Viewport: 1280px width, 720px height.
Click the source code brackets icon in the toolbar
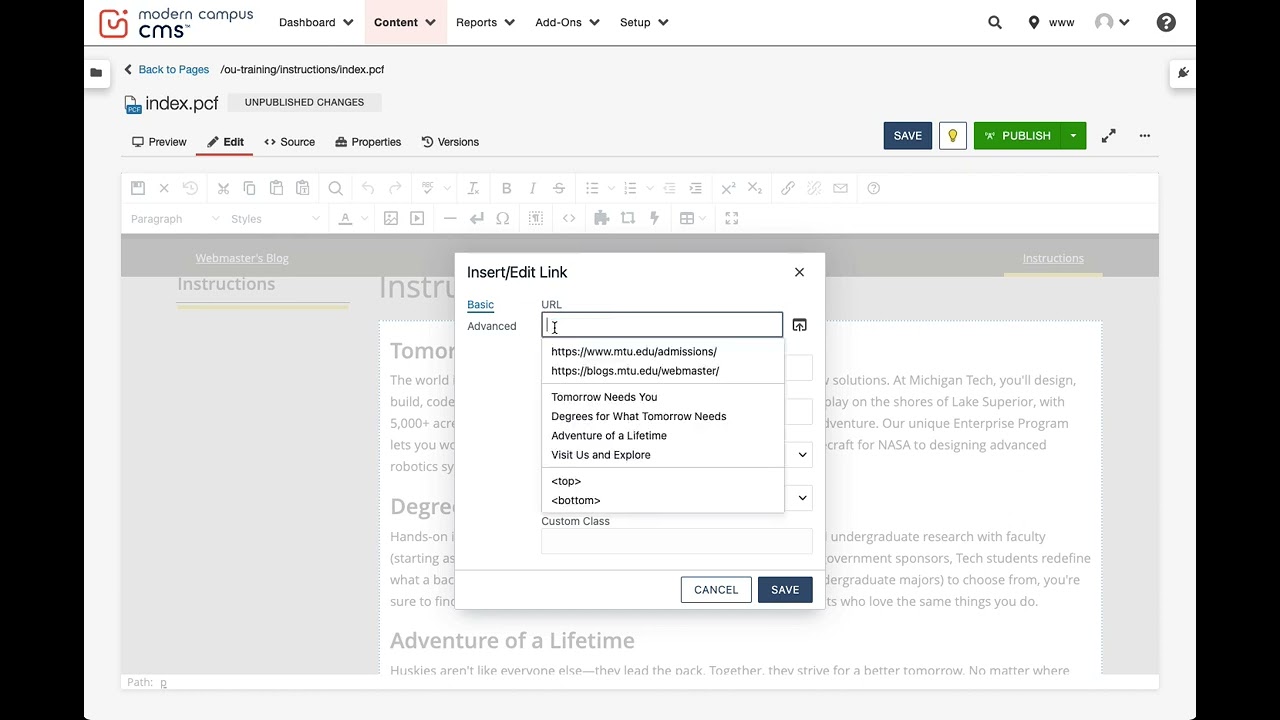[x=569, y=218]
